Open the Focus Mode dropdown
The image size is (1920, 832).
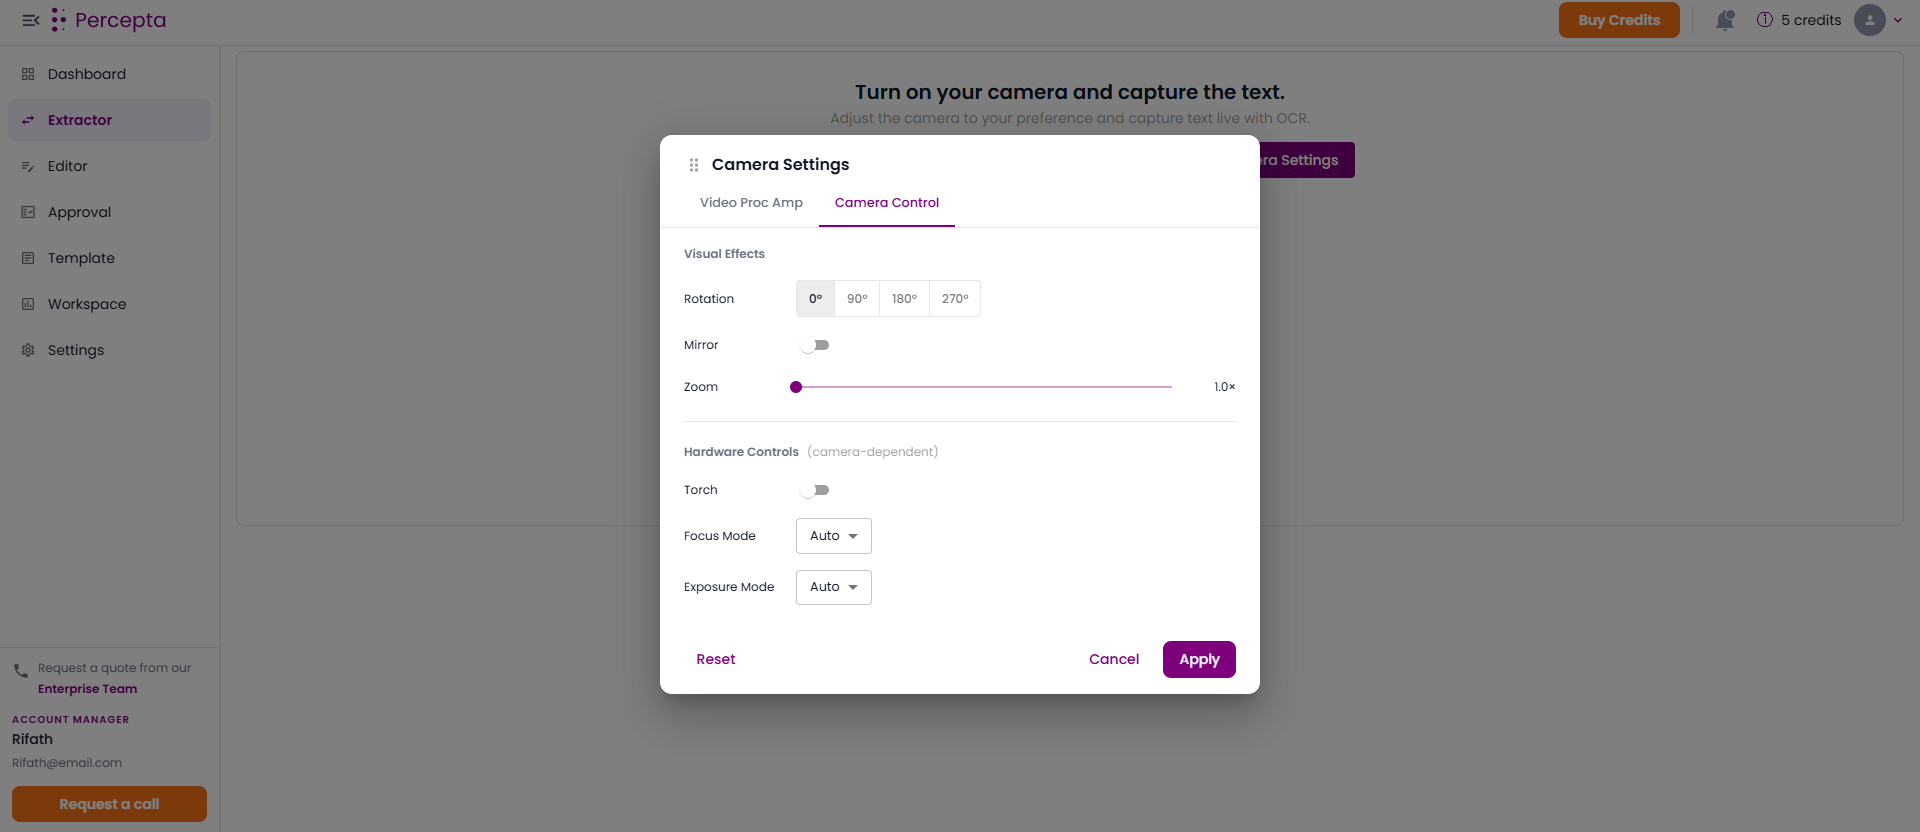click(834, 536)
